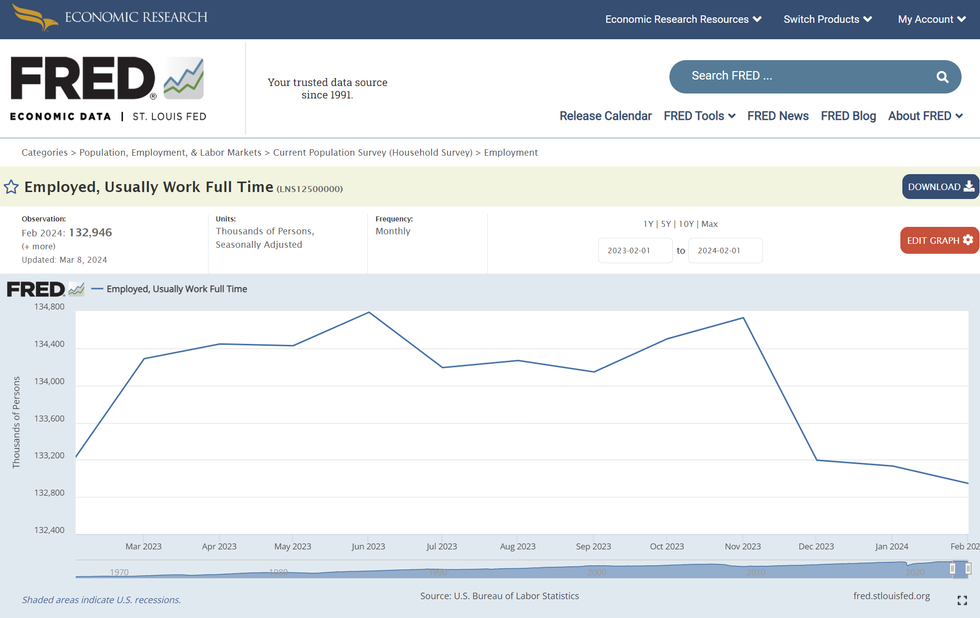Open the FRED Blog page
980x618 pixels.
pyautogui.click(x=848, y=116)
